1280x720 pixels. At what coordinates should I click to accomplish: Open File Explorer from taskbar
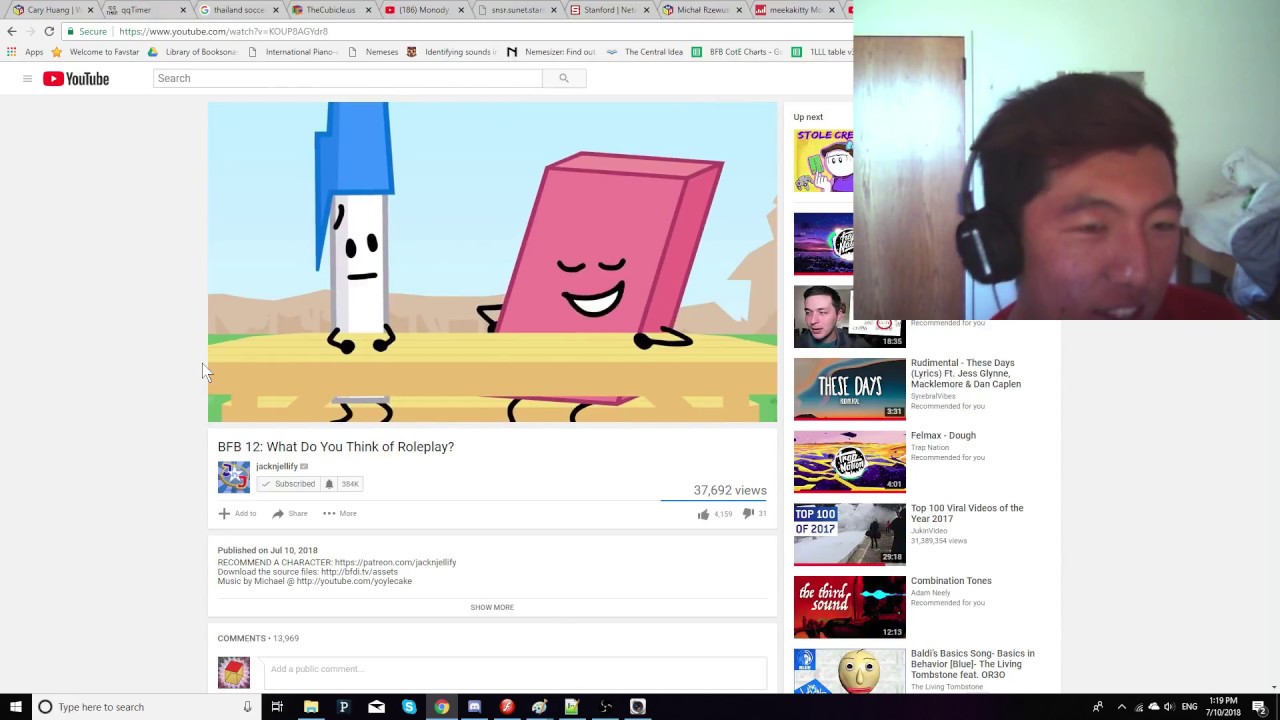[x=311, y=707]
